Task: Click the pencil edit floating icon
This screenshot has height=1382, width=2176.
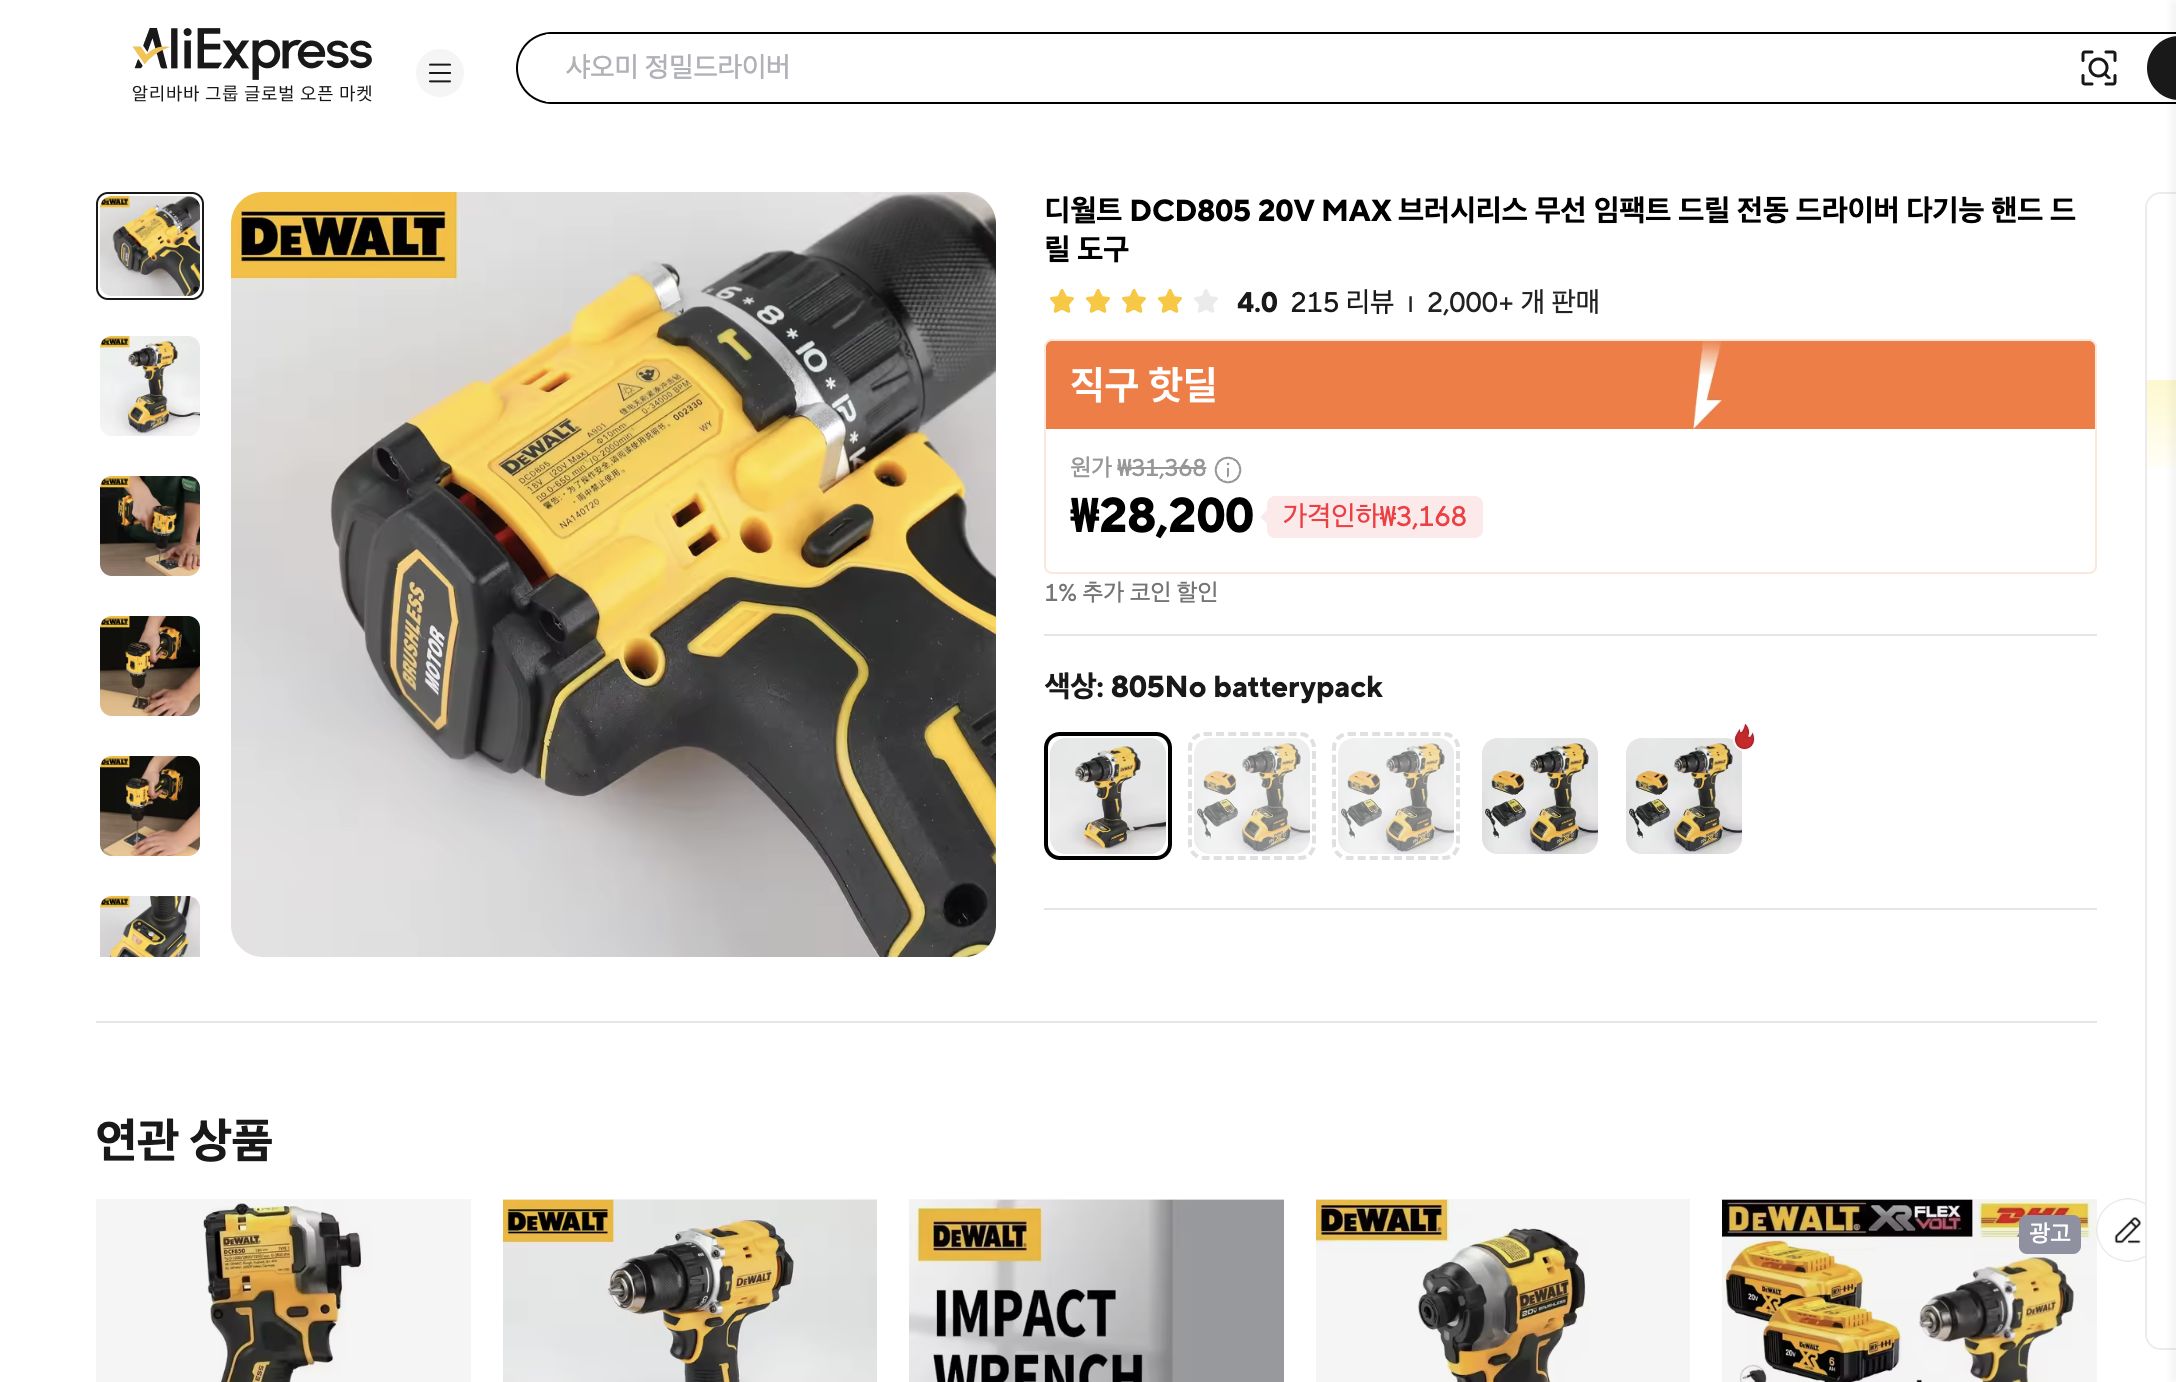Action: pos(2127,1230)
